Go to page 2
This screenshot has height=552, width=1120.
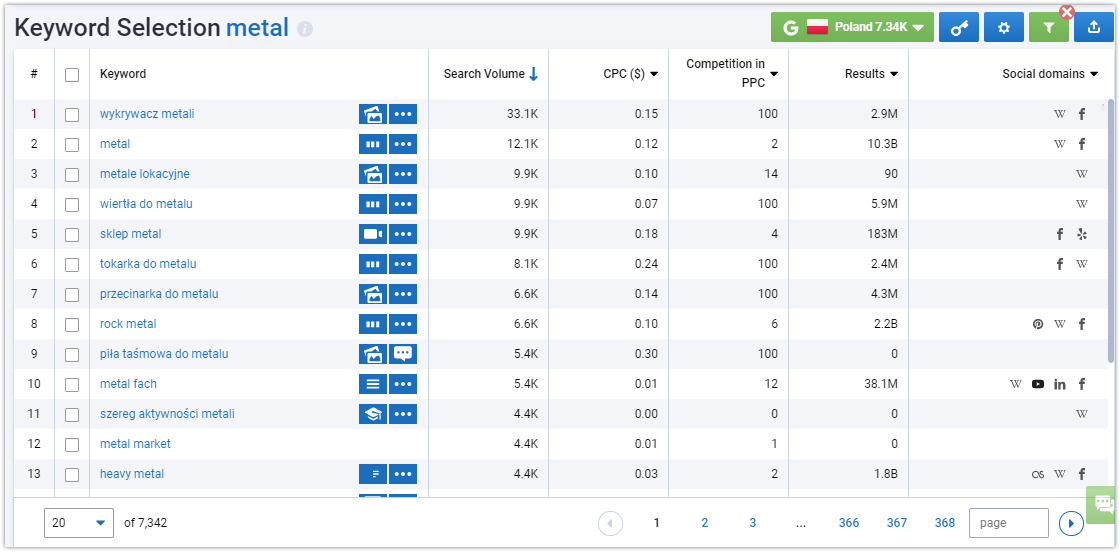704,523
